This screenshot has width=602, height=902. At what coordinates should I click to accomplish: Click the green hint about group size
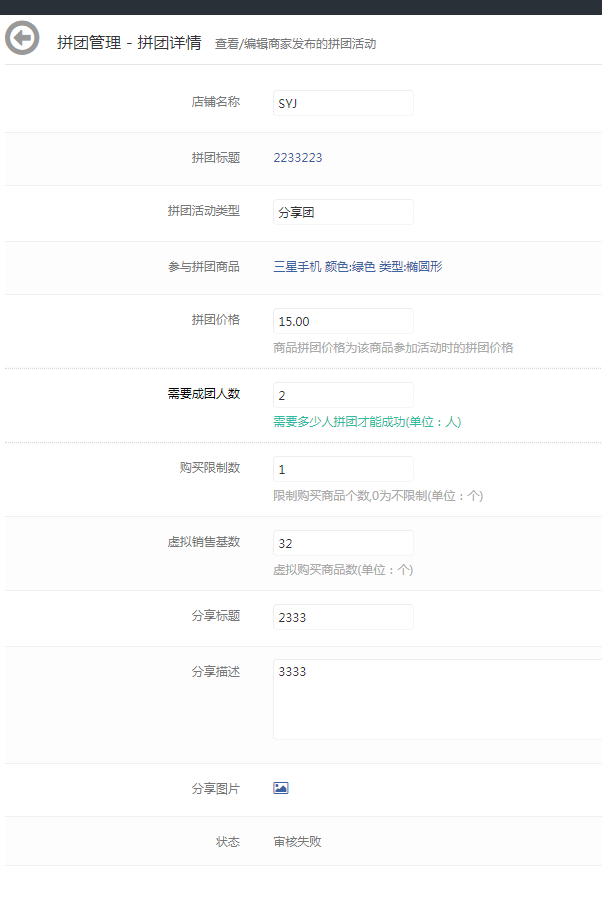367,422
